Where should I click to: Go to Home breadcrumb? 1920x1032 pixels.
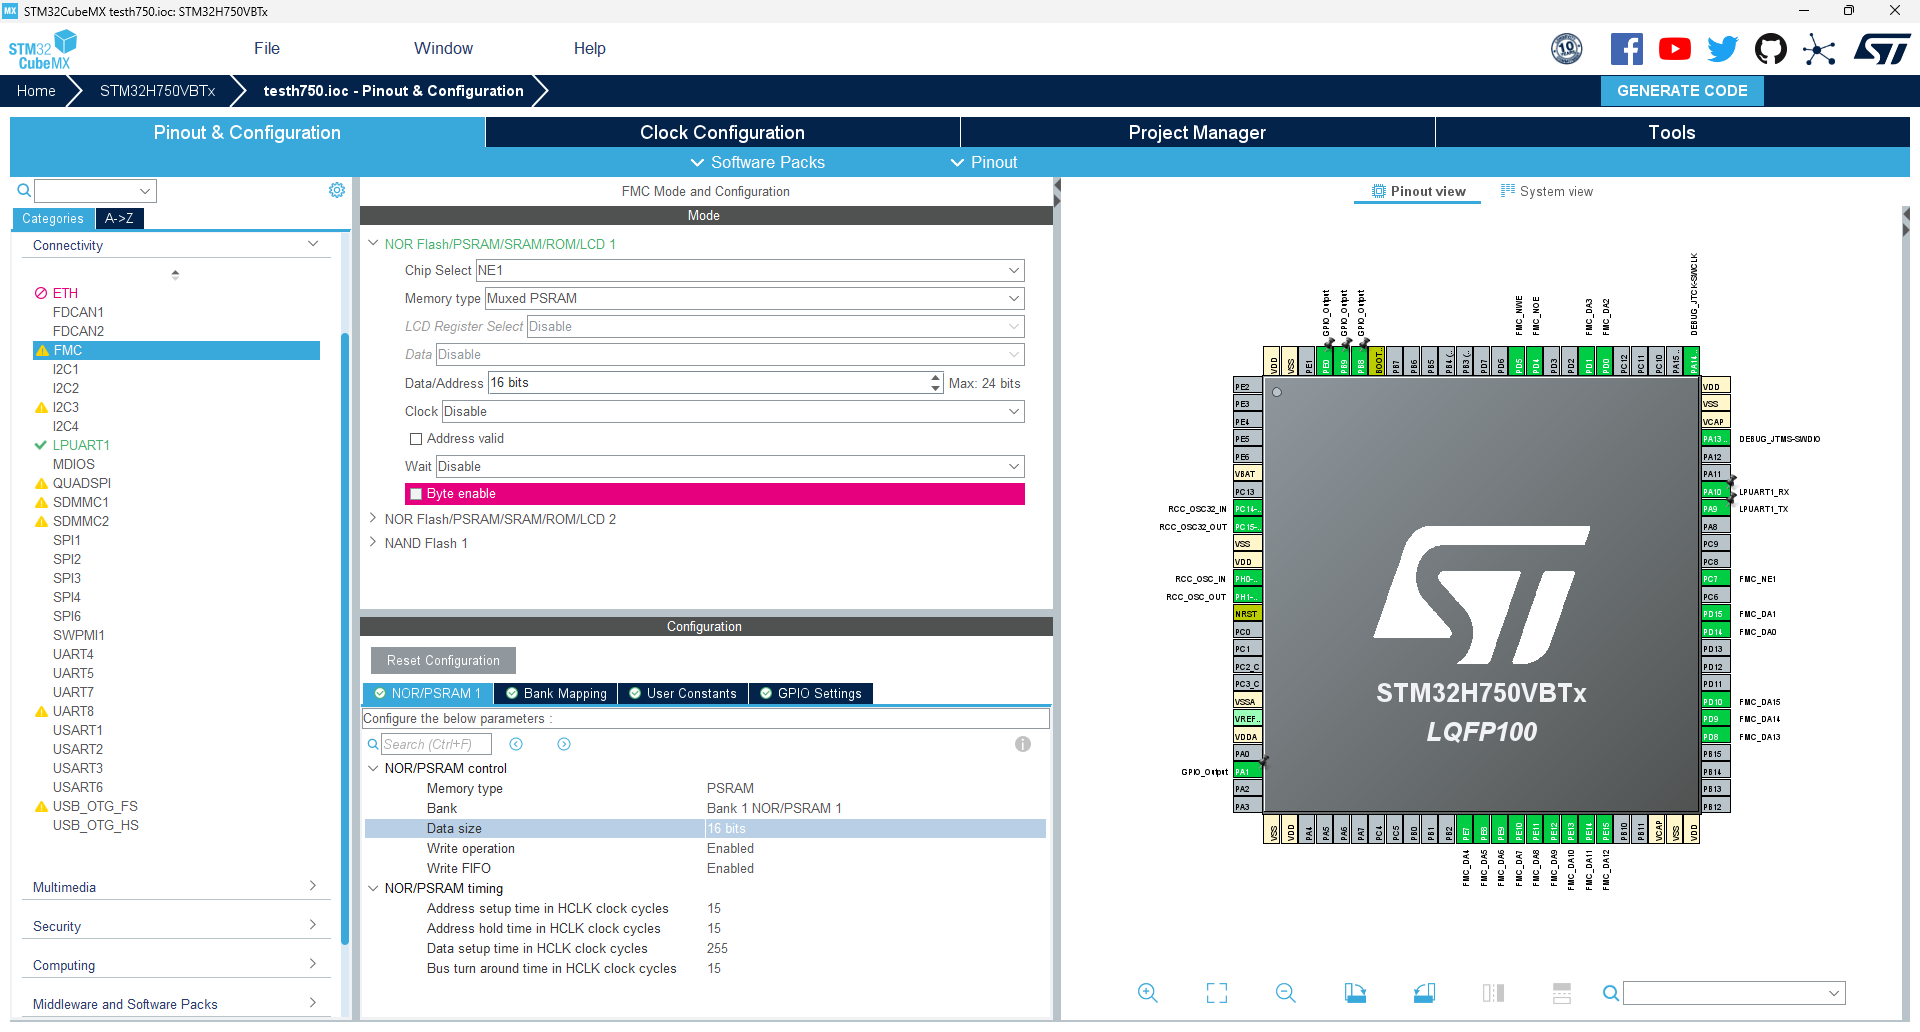point(36,91)
